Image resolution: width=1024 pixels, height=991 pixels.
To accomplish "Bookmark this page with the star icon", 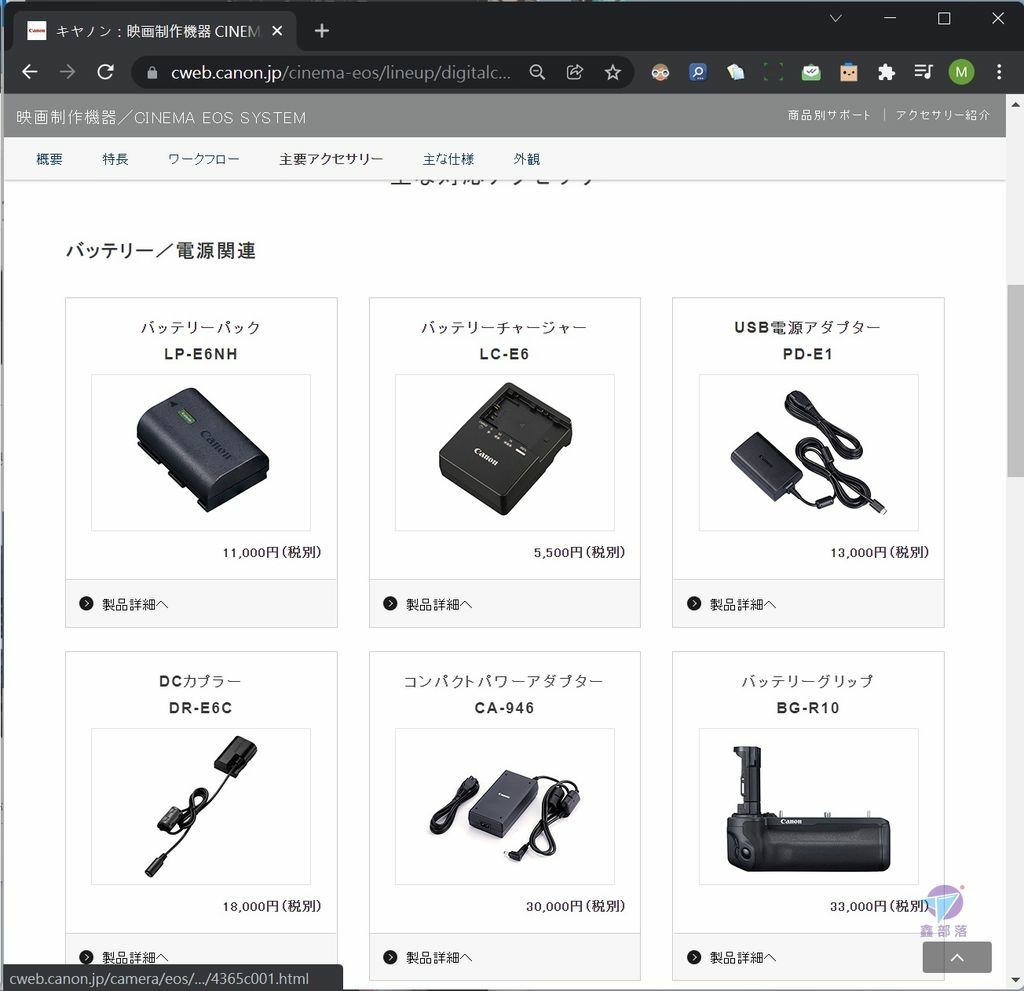I will tap(612, 72).
